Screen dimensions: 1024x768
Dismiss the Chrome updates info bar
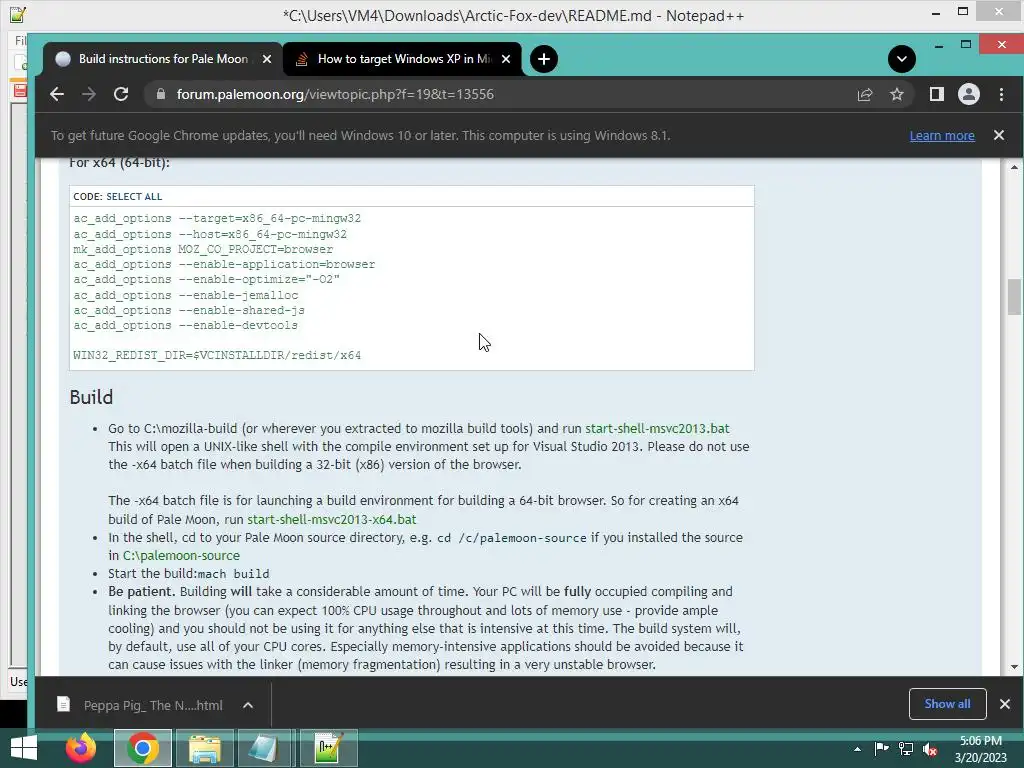click(x=999, y=135)
